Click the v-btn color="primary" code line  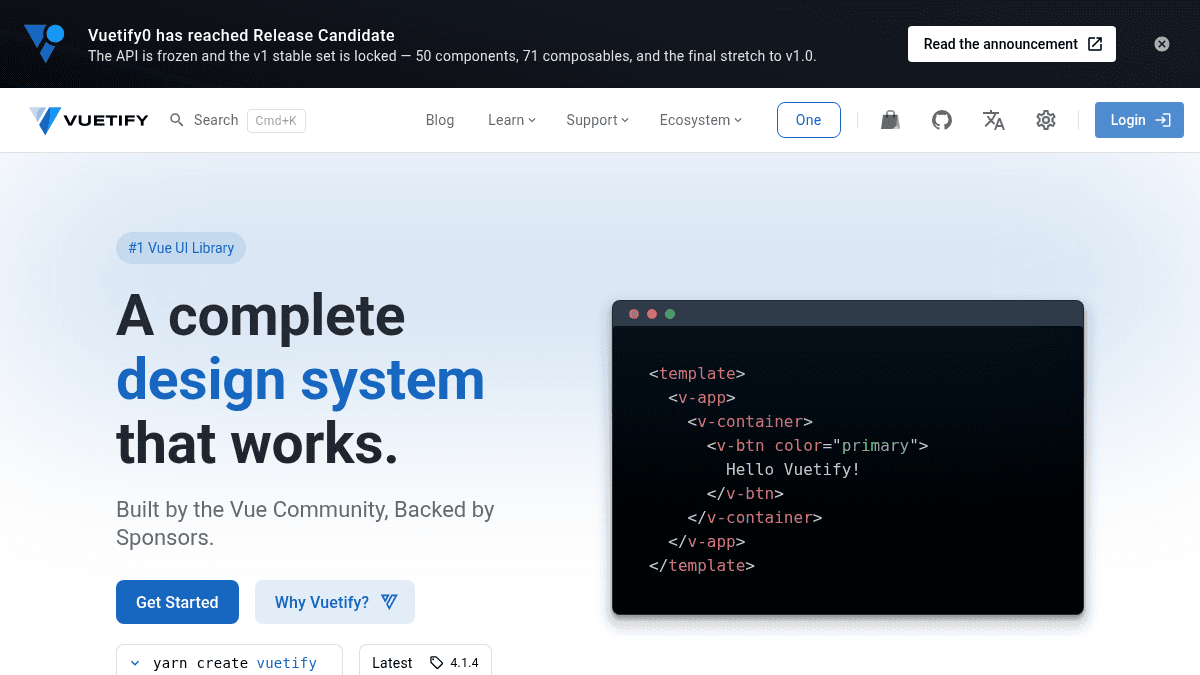tap(817, 445)
